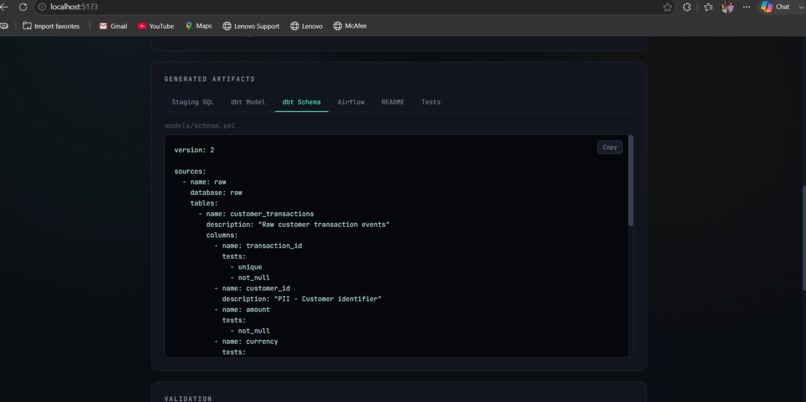Open the favorites list icon

(x=708, y=7)
